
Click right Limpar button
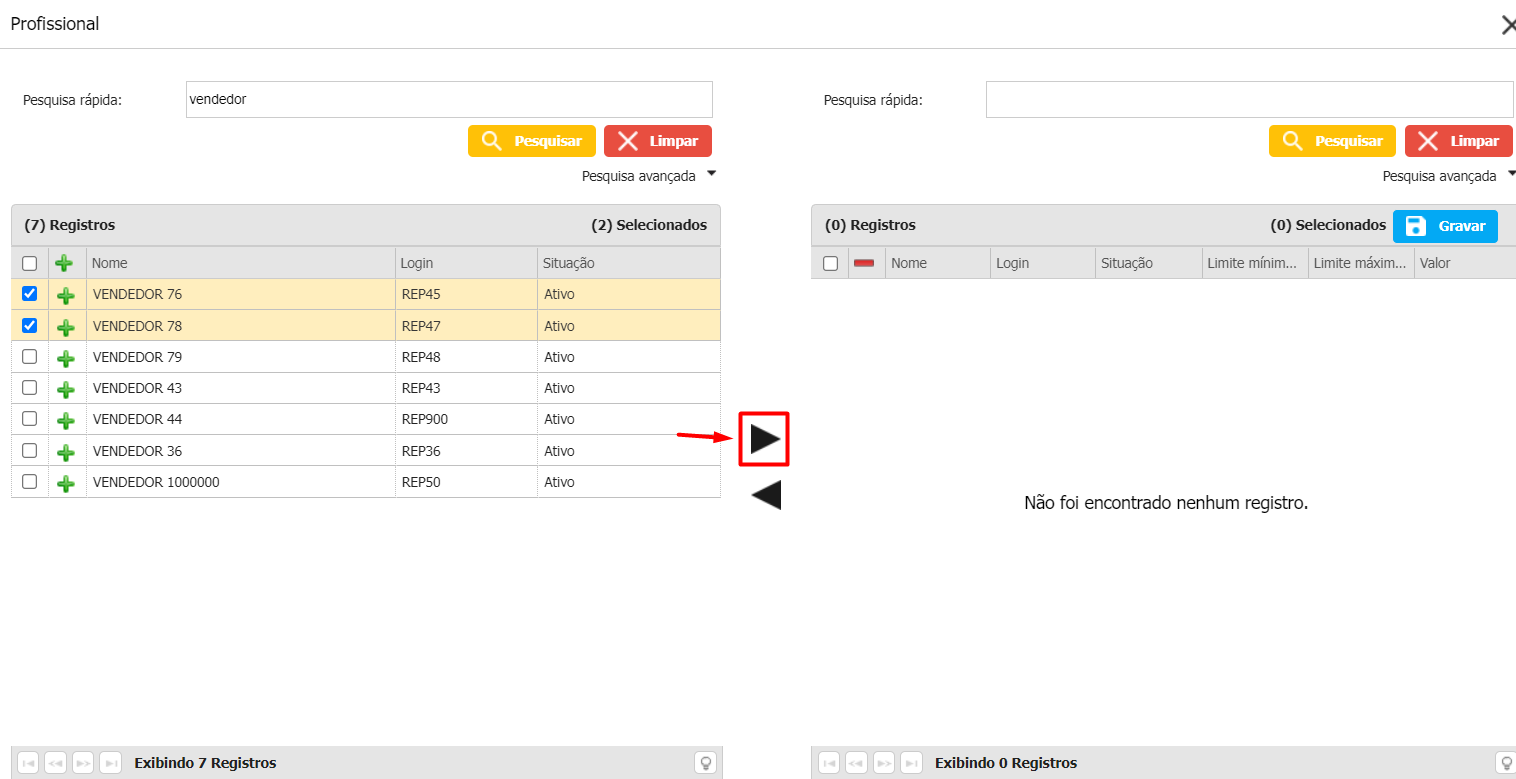1459,141
